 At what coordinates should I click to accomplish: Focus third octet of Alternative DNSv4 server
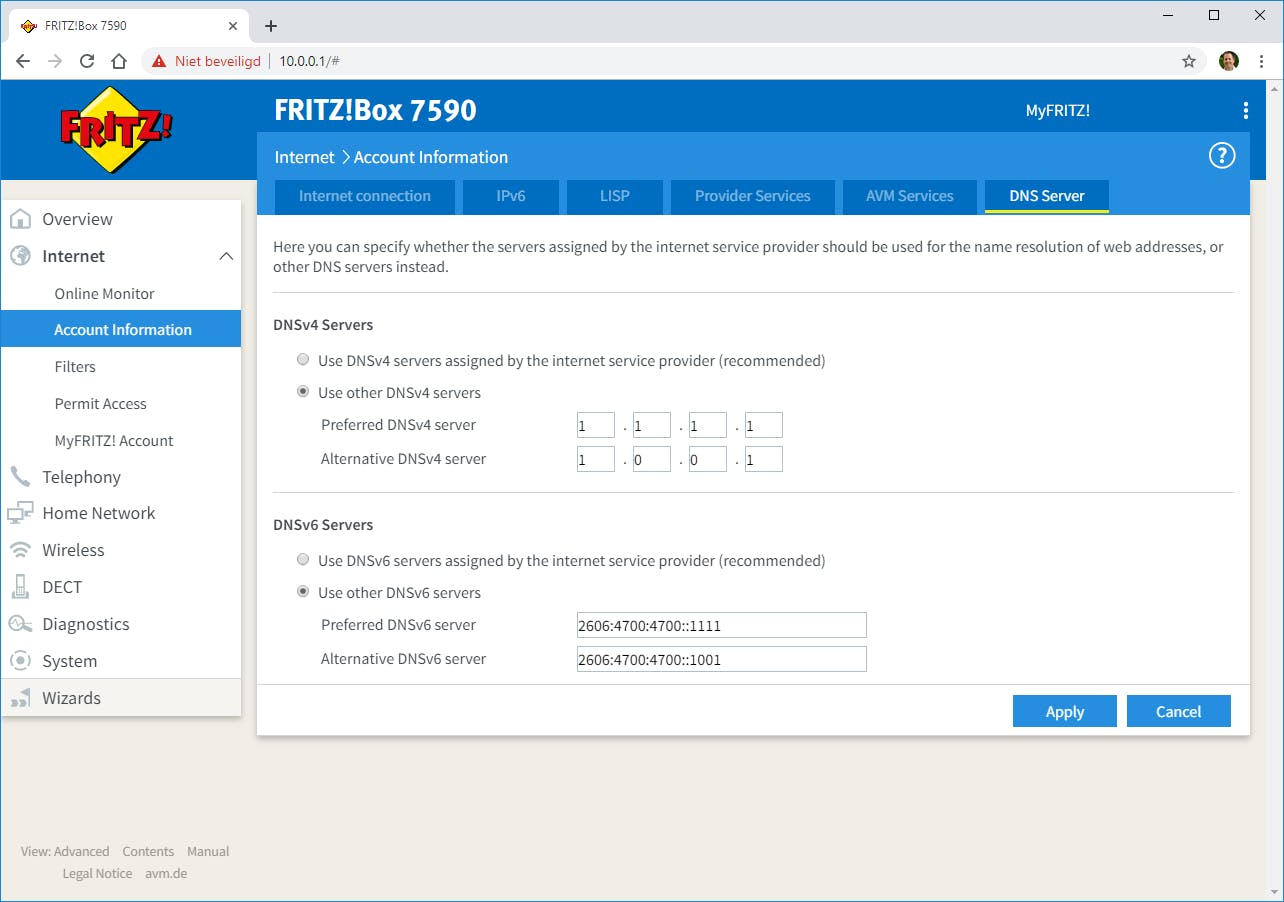(708, 459)
